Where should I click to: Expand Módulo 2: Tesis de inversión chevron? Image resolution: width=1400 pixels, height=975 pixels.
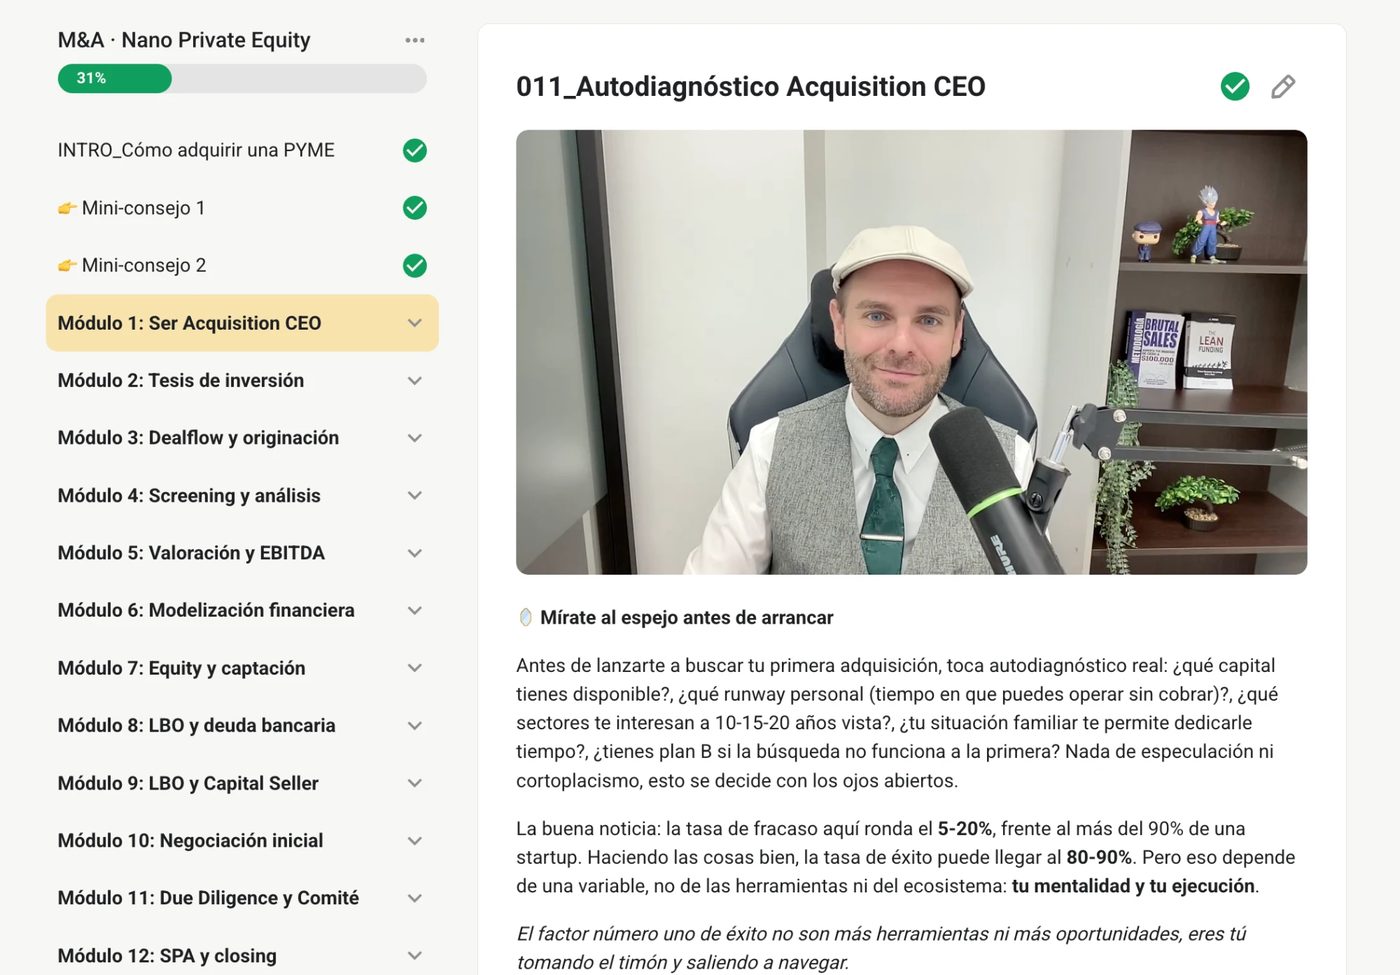point(415,381)
